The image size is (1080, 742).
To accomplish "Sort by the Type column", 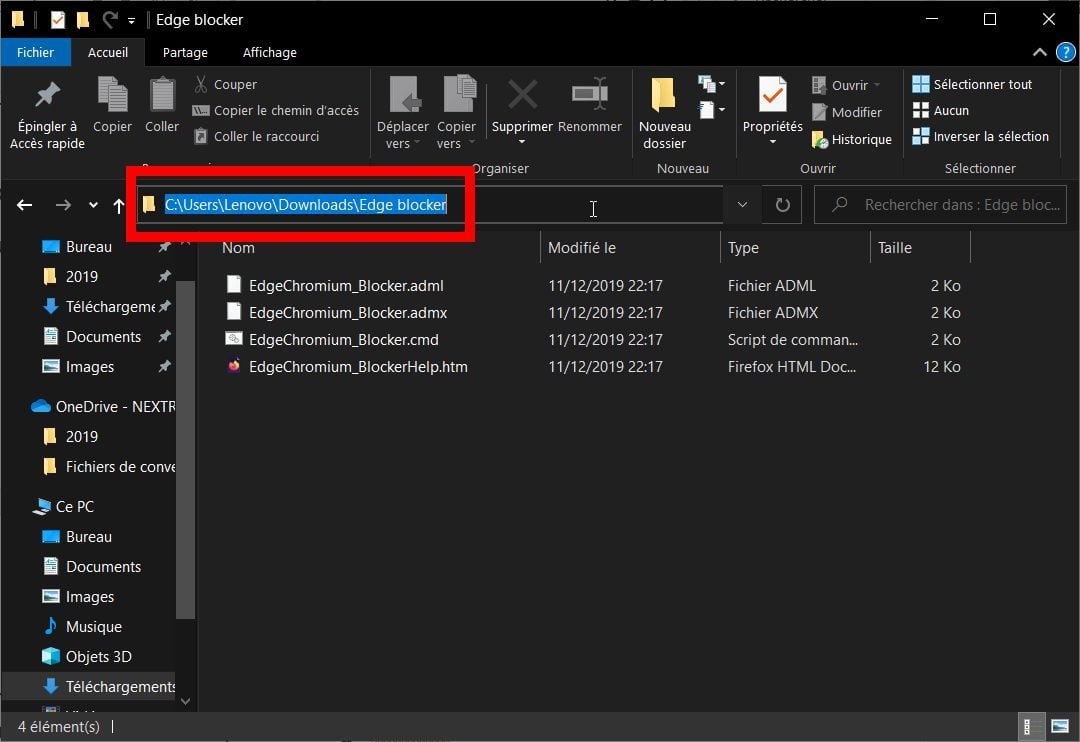I will point(743,248).
